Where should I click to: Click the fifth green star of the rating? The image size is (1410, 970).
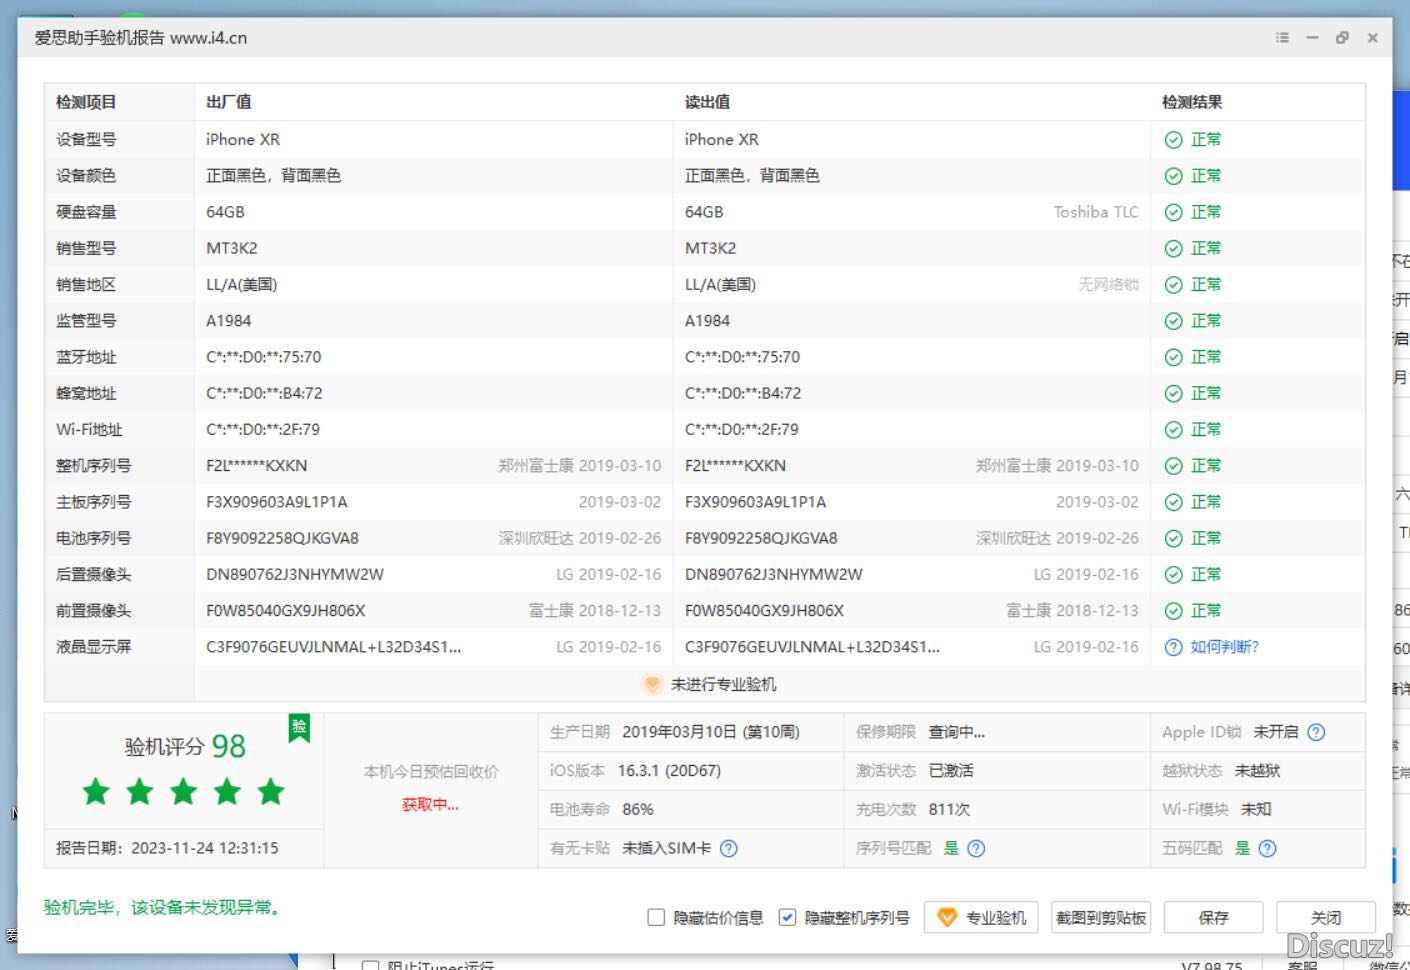click(271, 792)
